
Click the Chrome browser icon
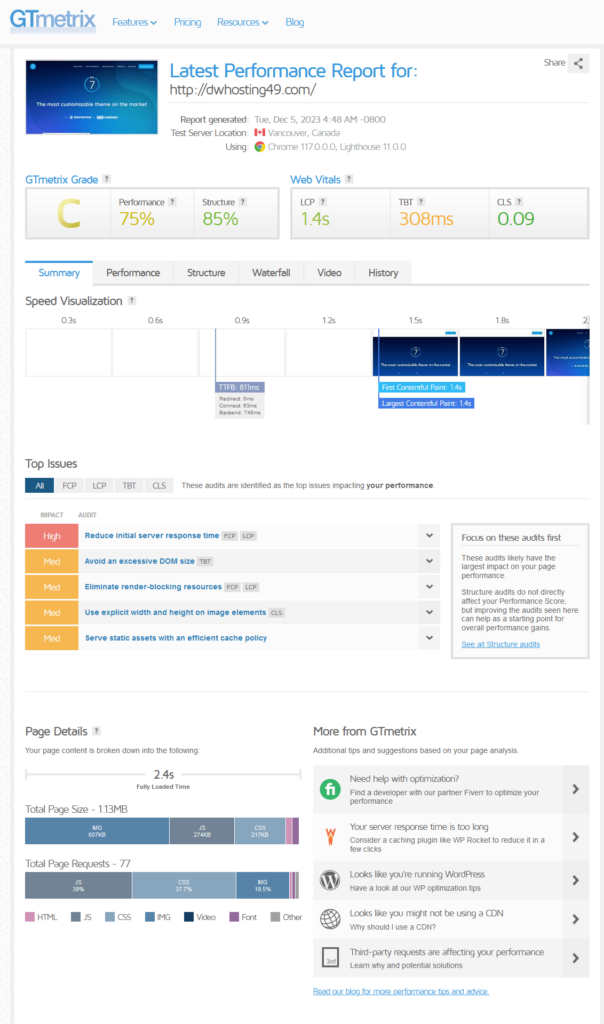click(x=260, y=147)
